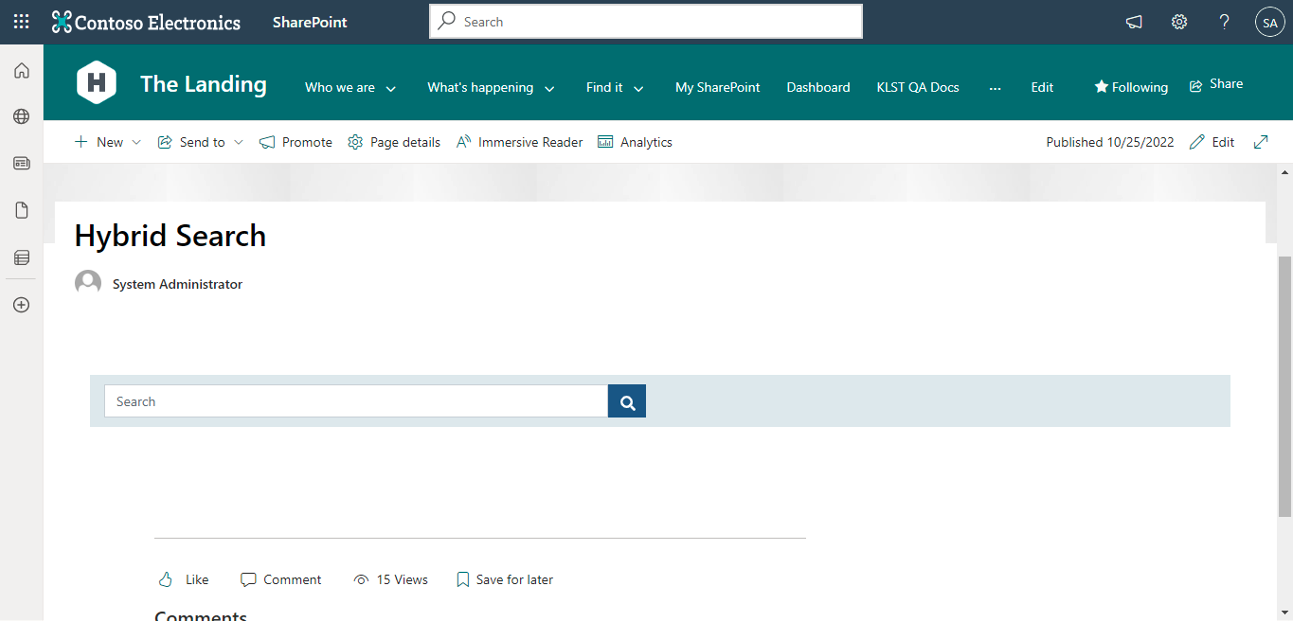Expand the Find it menu

coord(615,88)
